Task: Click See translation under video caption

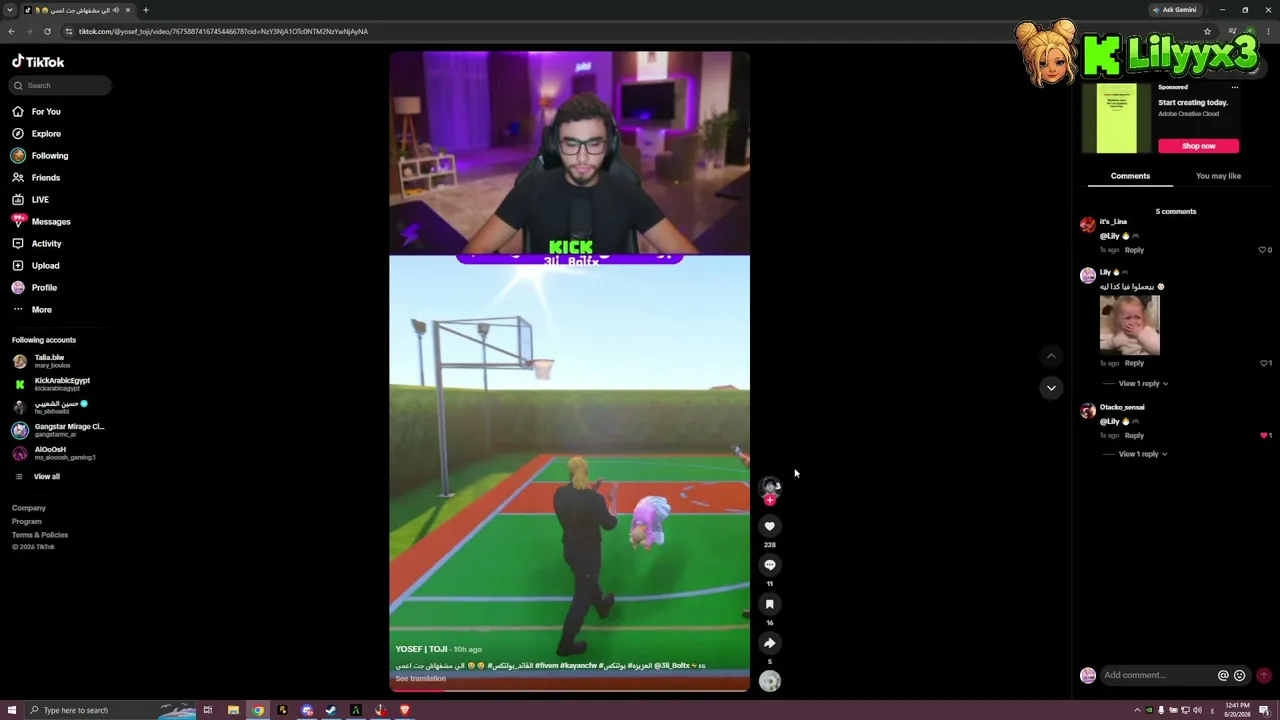Action: click(x=420, y=679)
